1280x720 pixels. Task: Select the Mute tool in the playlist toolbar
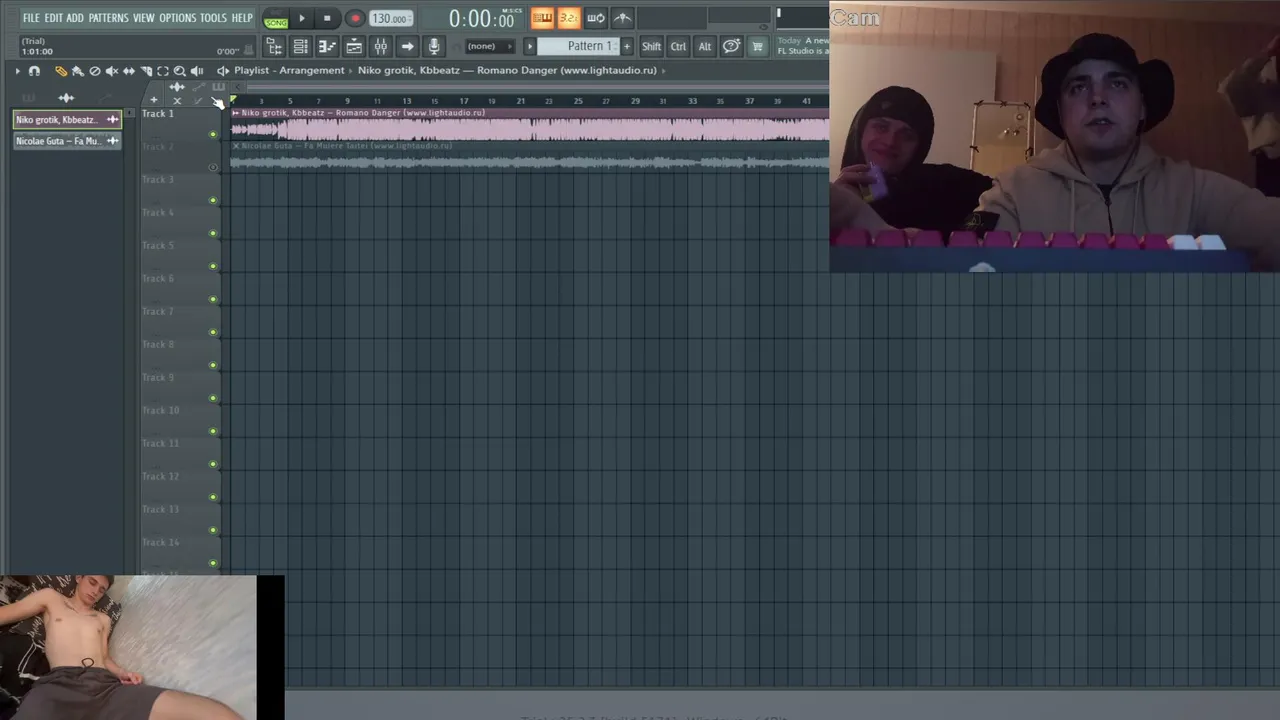pyautogui.click(x=112, y=71)
